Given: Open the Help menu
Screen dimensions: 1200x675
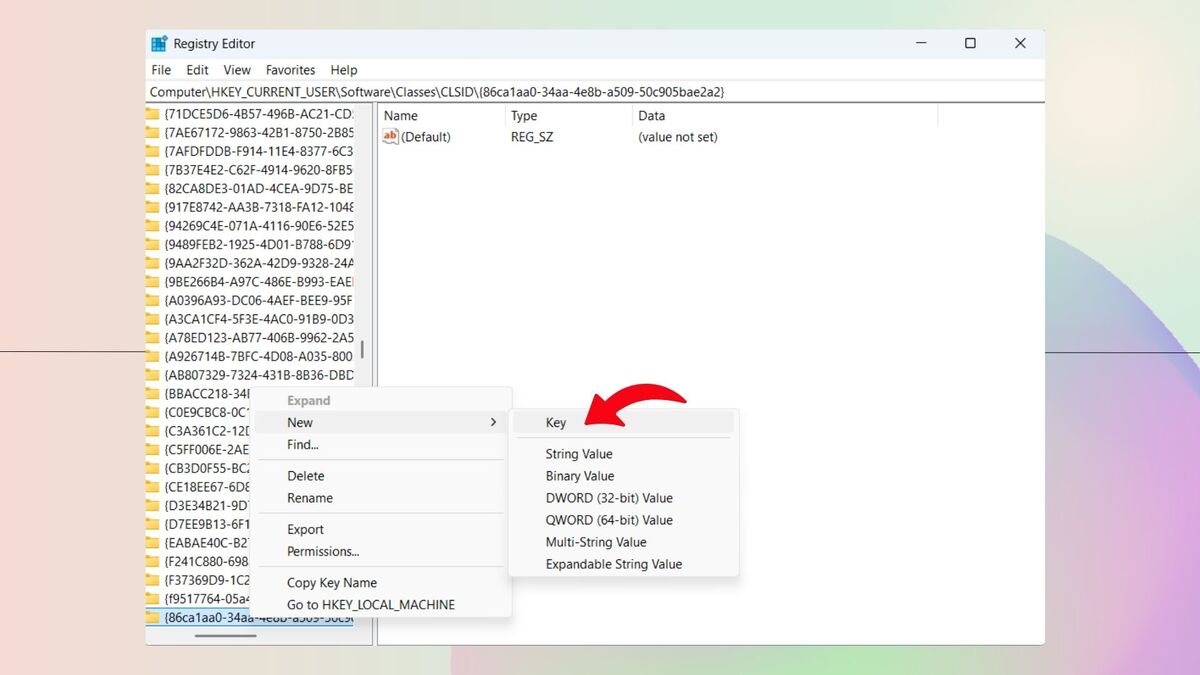Looking at the screenshot, I should [344, 70].
